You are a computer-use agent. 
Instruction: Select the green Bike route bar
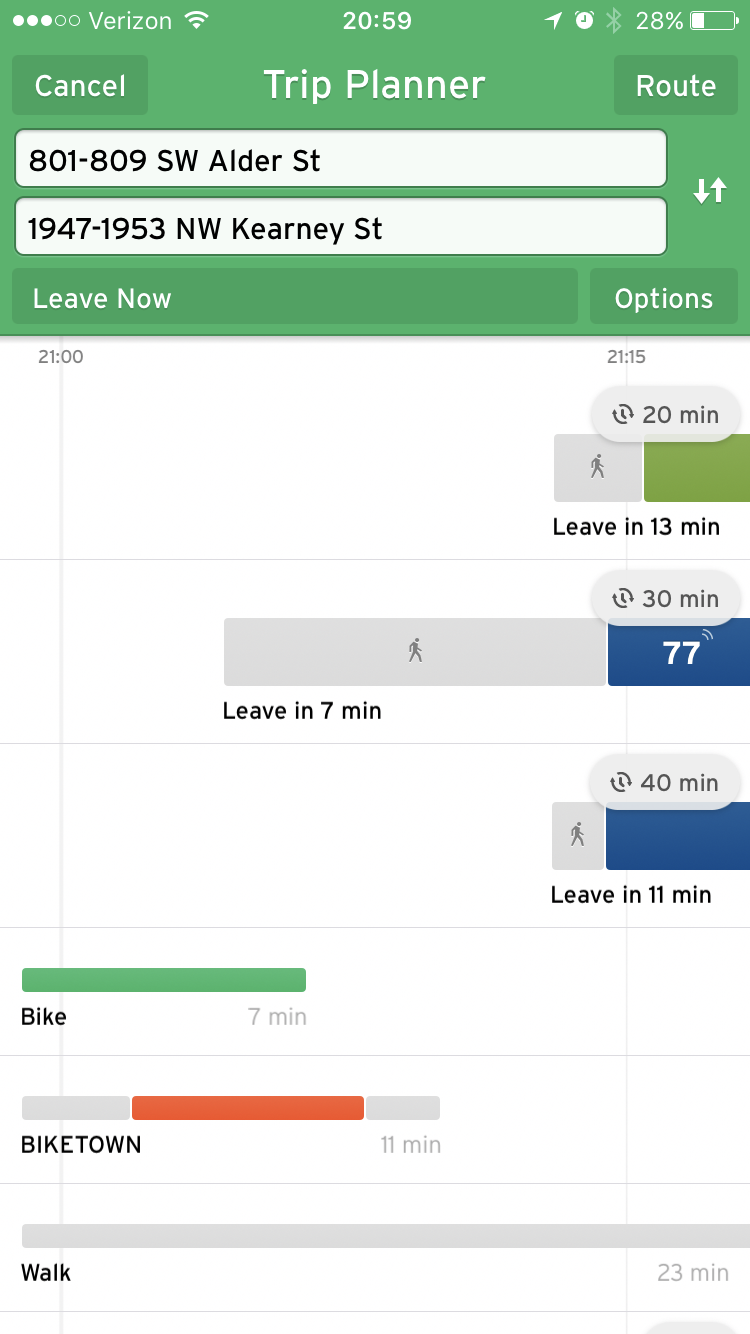163,980
